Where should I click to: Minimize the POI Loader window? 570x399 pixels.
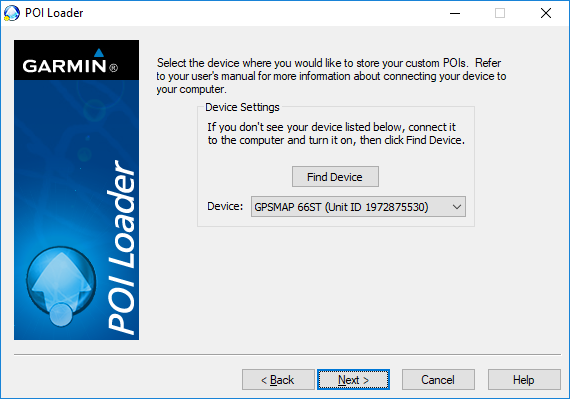[x=455, y=13]
